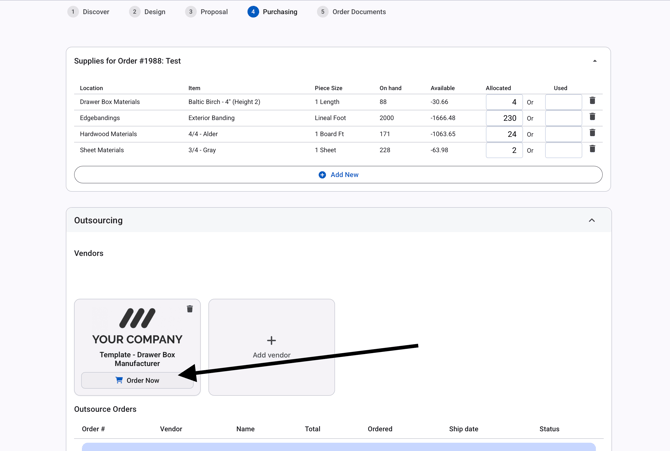Click the On hand value 2000
670x451 pixels.
click(387, 118)
